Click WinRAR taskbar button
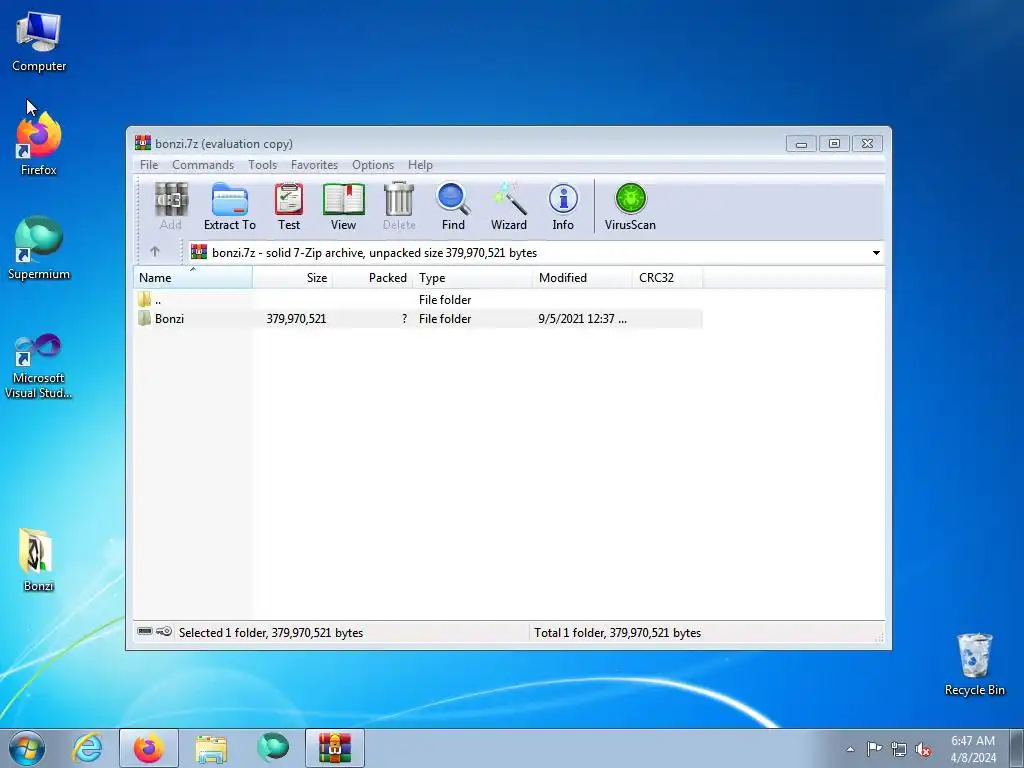1024x768 pixels. click(x=335, y=748)
